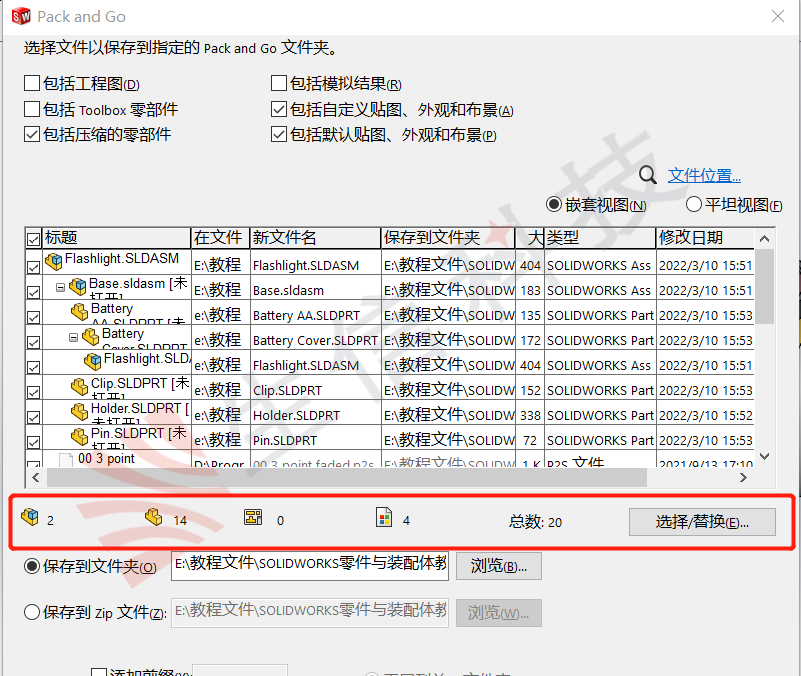801x676 pixels.
Task: Click the SolidWorks logo in title bar
Action: click(21, 16)
